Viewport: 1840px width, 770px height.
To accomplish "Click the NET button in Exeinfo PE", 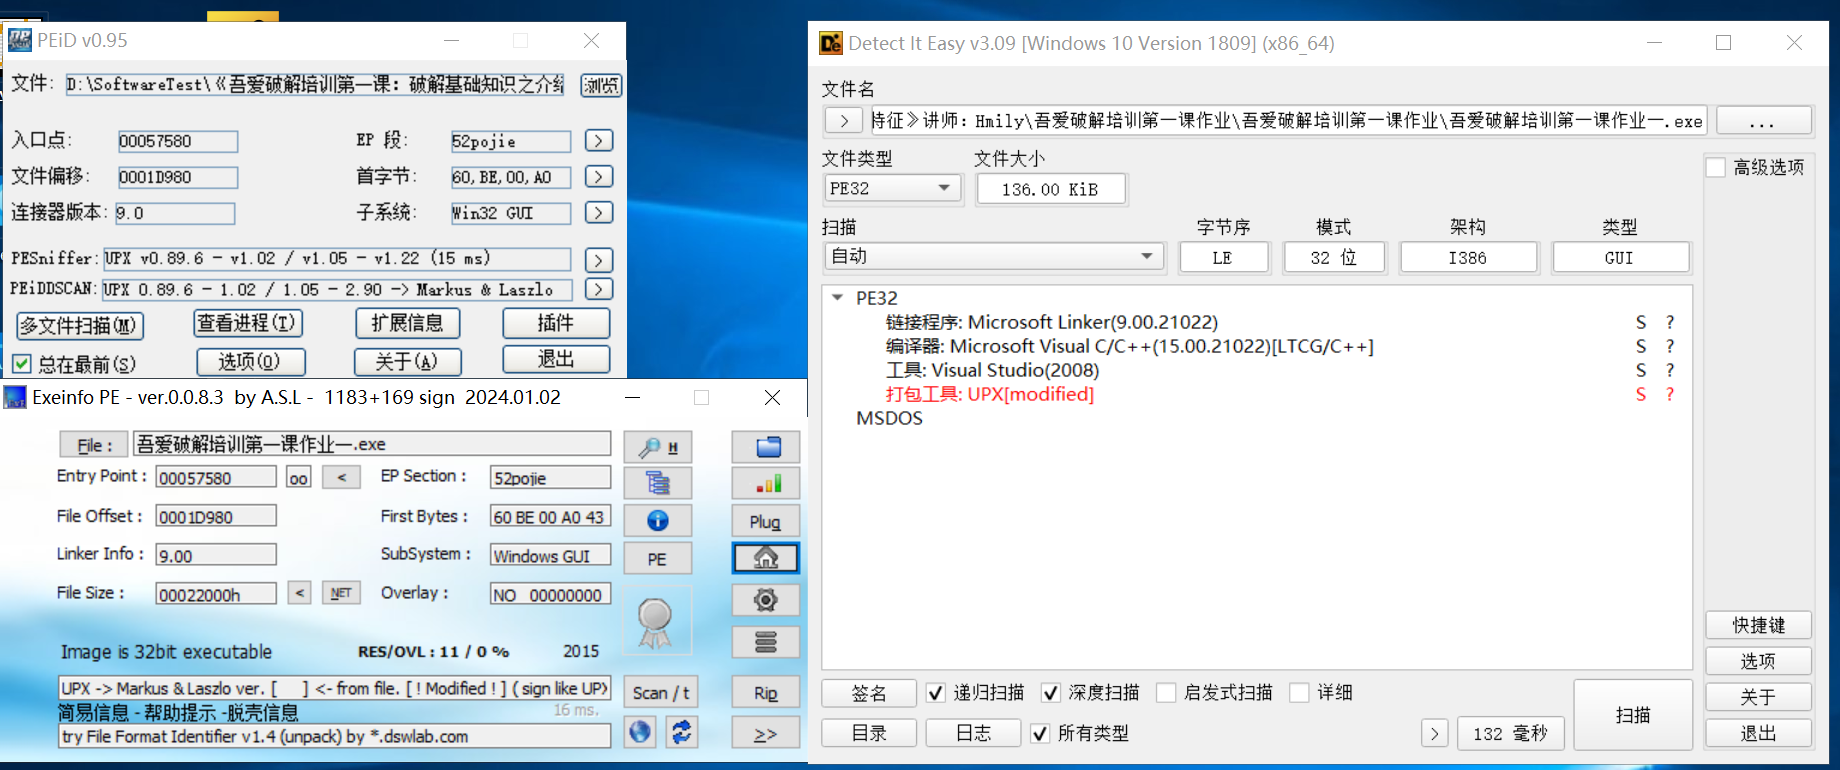I will click(341, 593).
